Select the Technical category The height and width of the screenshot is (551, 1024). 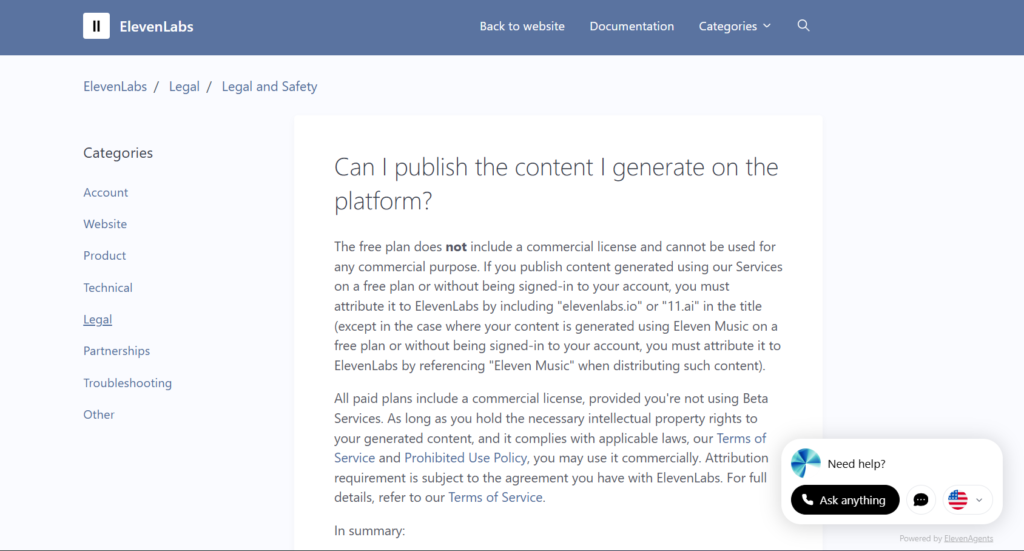(108, 287)
